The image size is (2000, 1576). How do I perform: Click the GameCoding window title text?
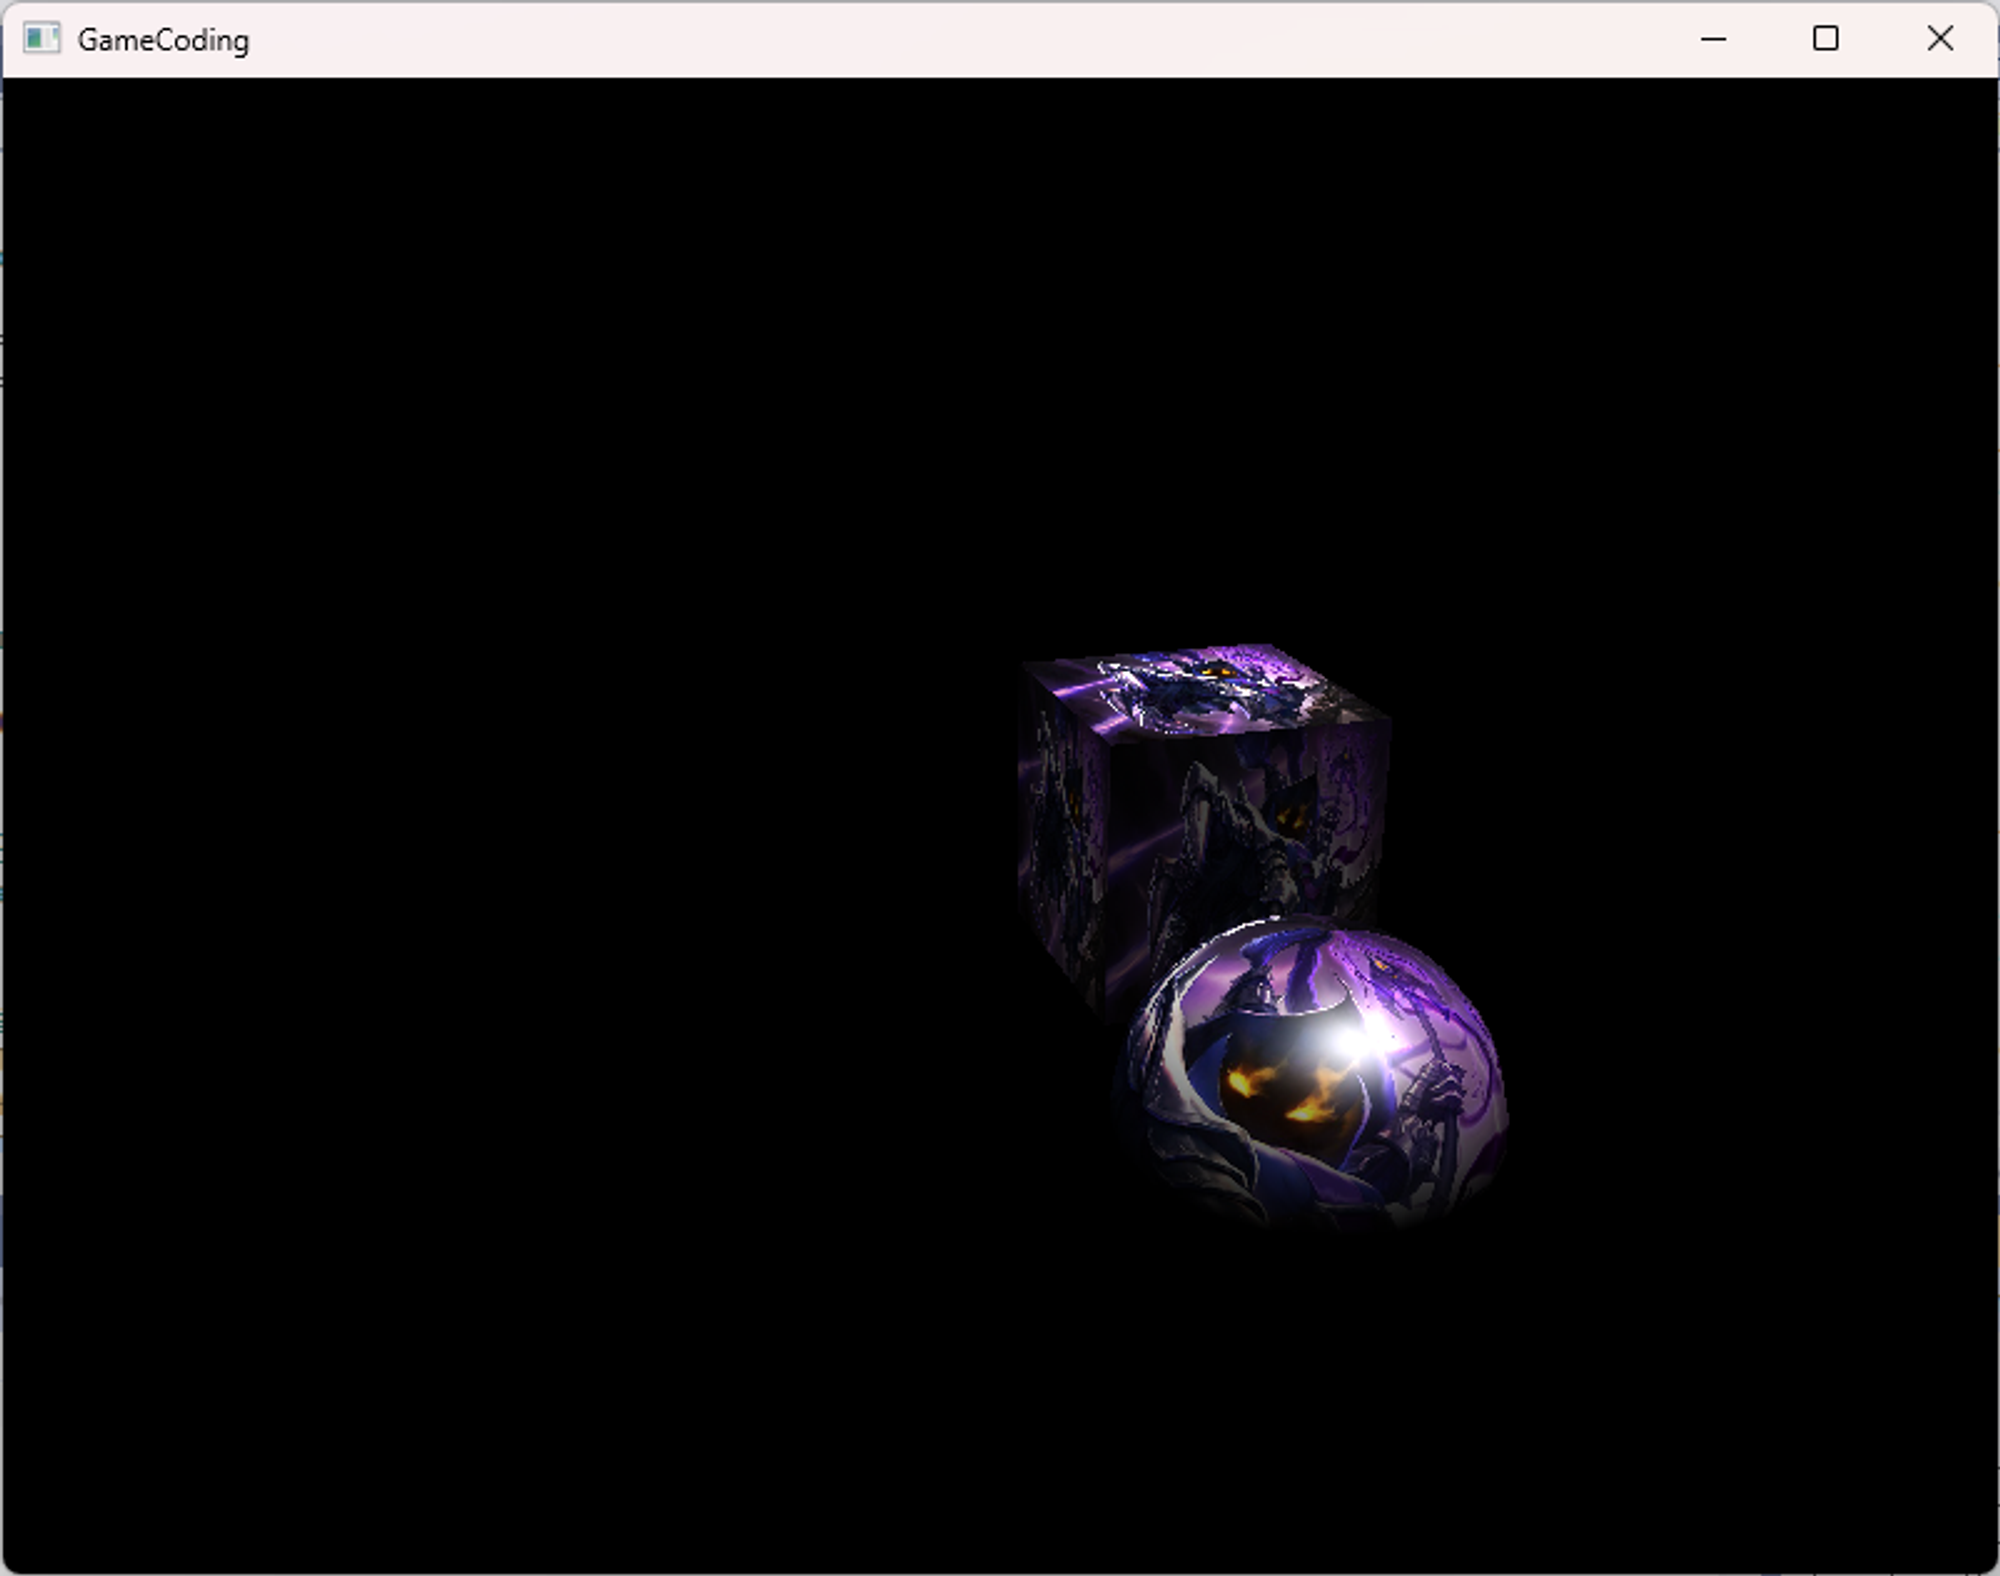tap(163, 40)
